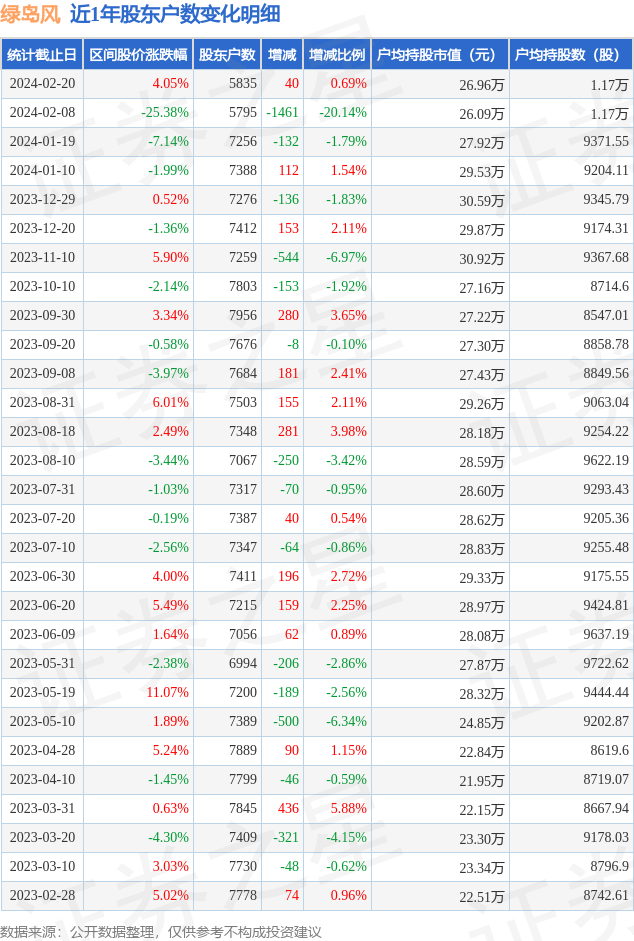This screenshot has height=941, width=634.
Task: Select the 2023-02-28 date in last row
Action: click(41, 896)
